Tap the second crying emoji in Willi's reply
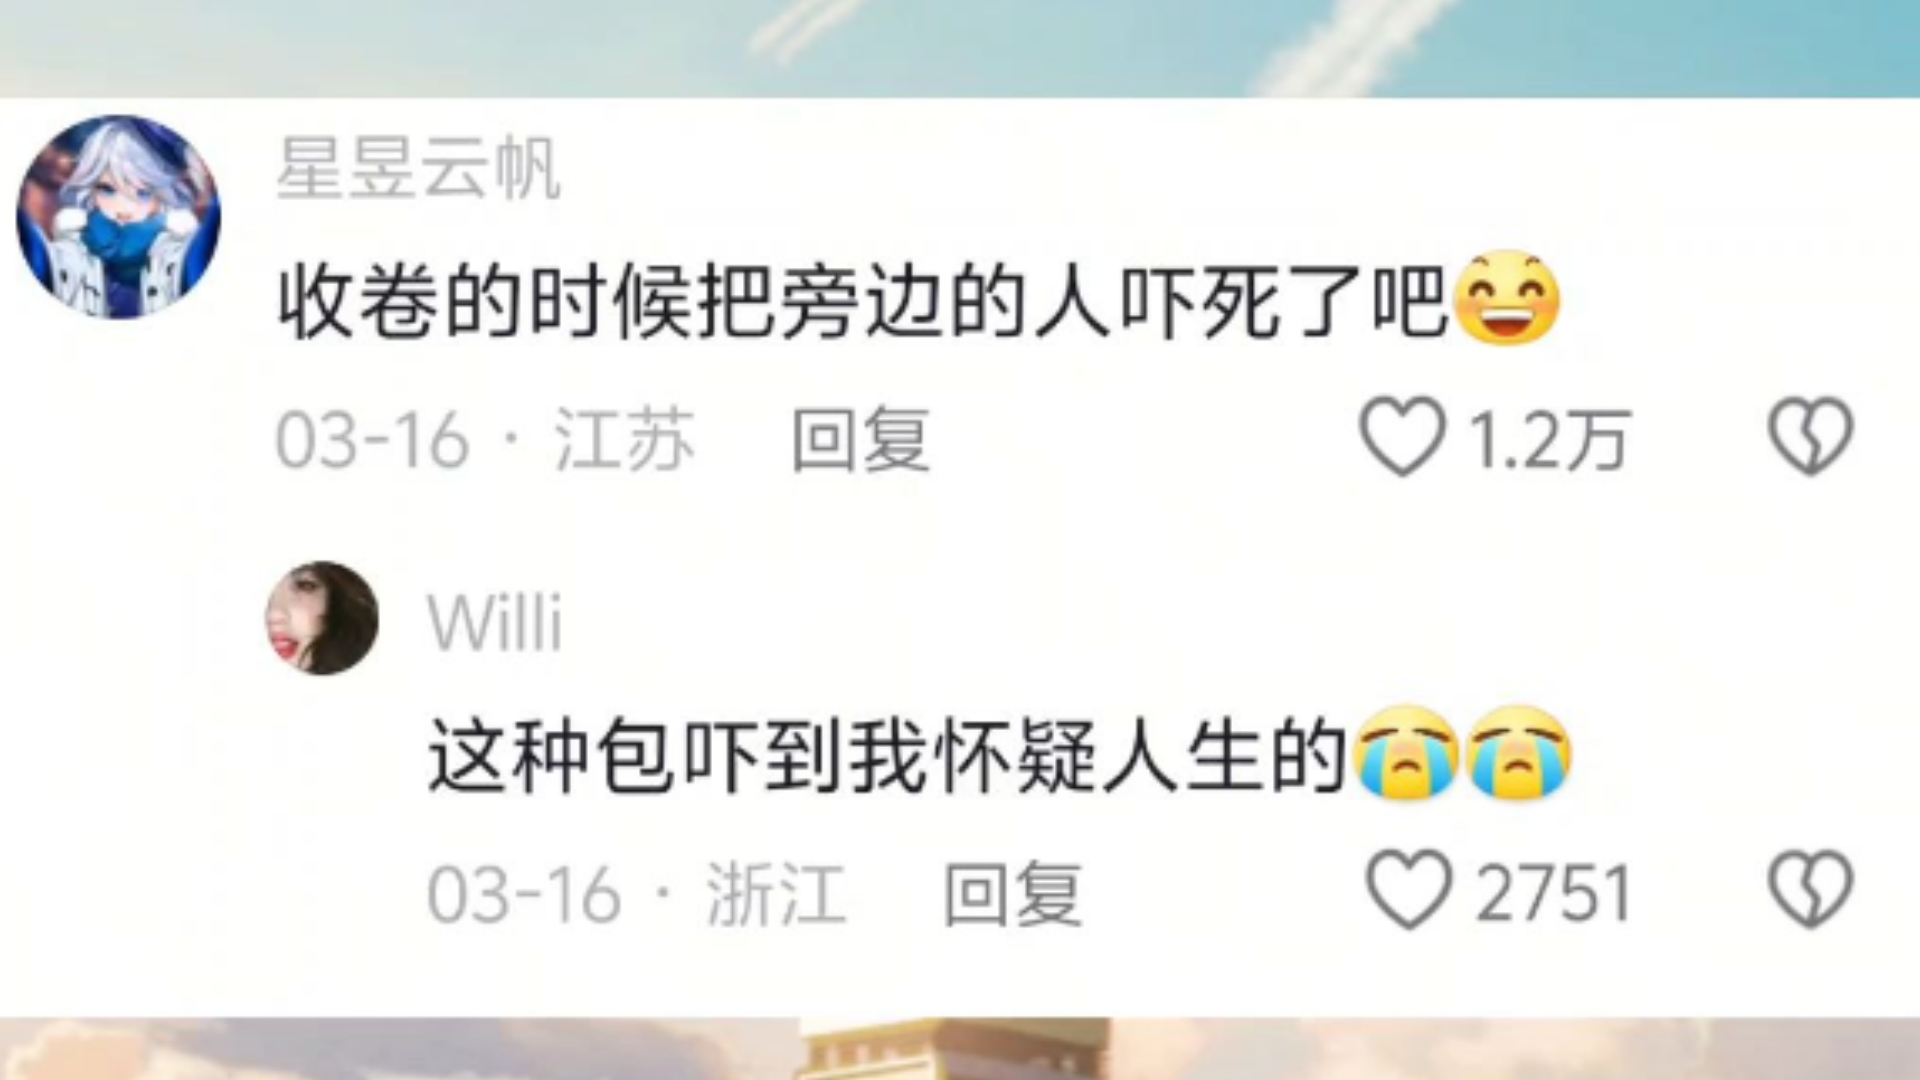 1518,752
